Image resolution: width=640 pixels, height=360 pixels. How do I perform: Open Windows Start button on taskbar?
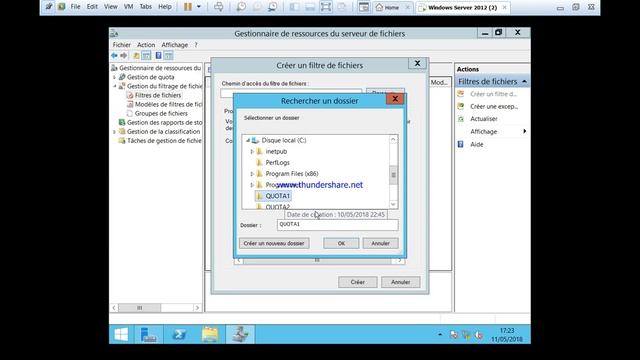tap(121, 335)
